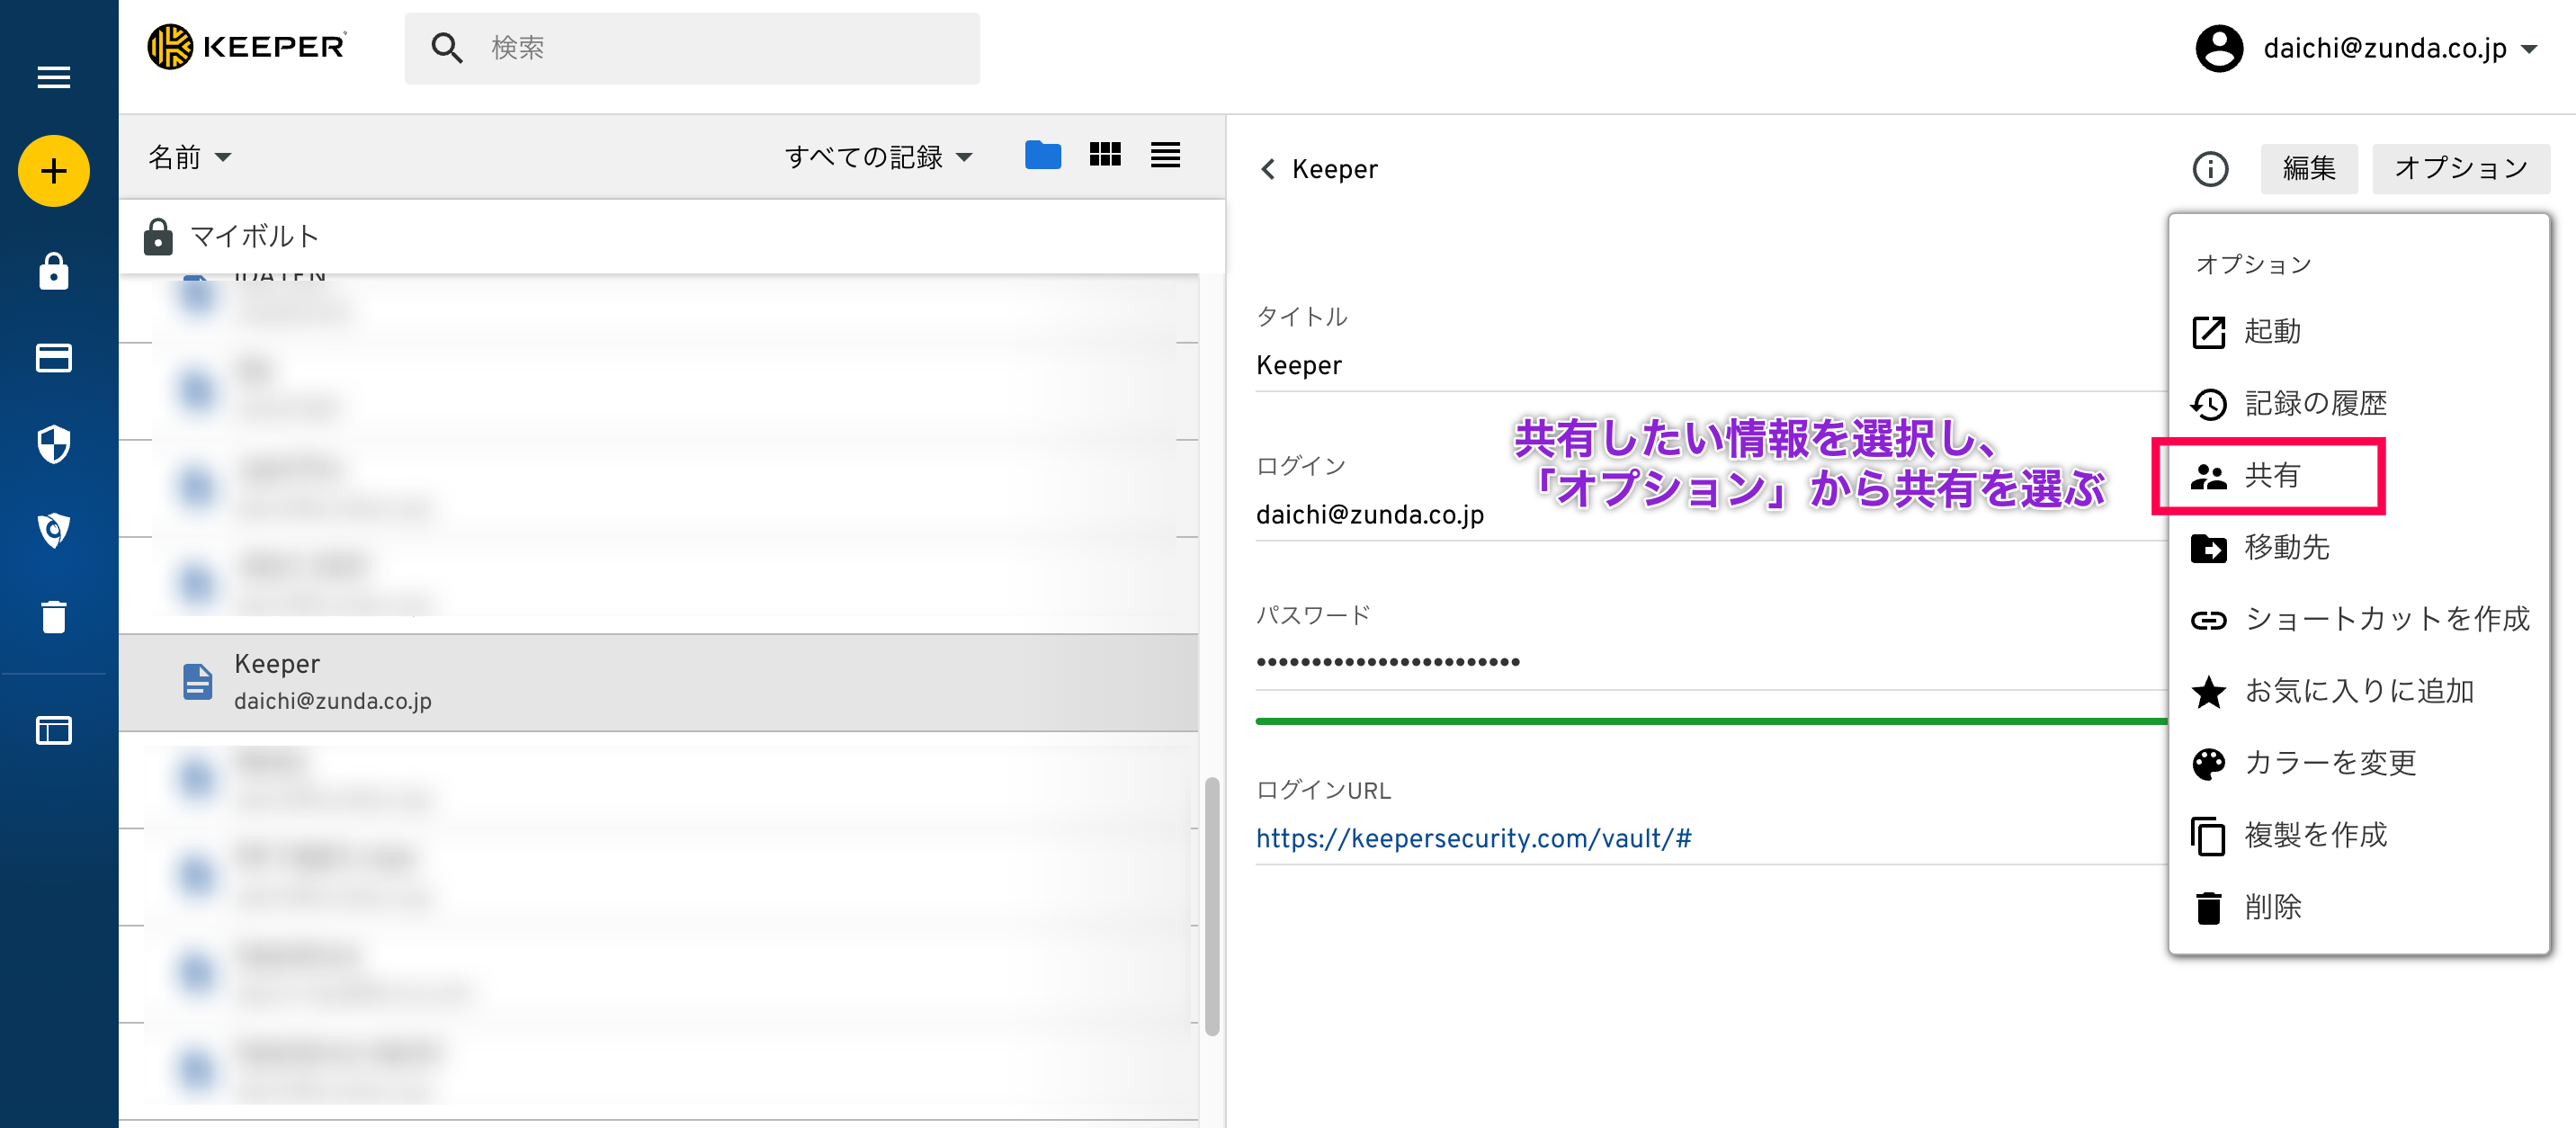
Task: Open the hamburger menu in sidebar
Action: [53, 77]
